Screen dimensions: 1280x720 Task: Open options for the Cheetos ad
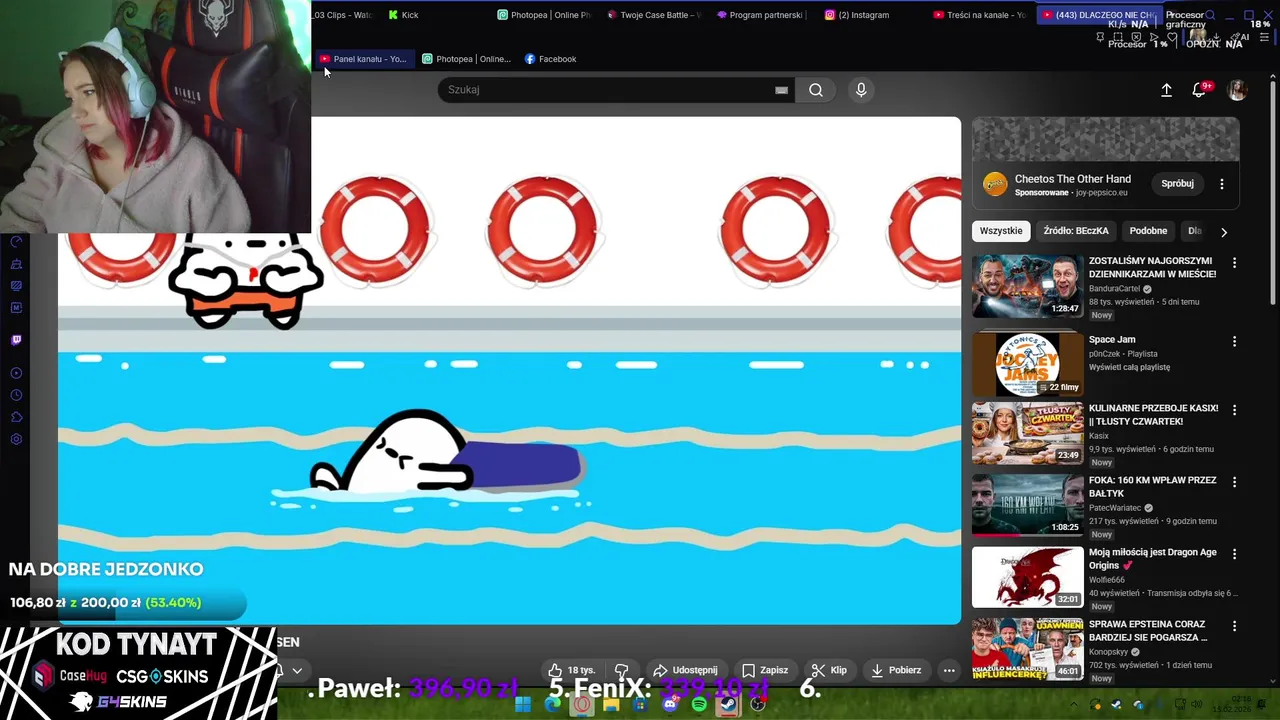(1222, 184)
